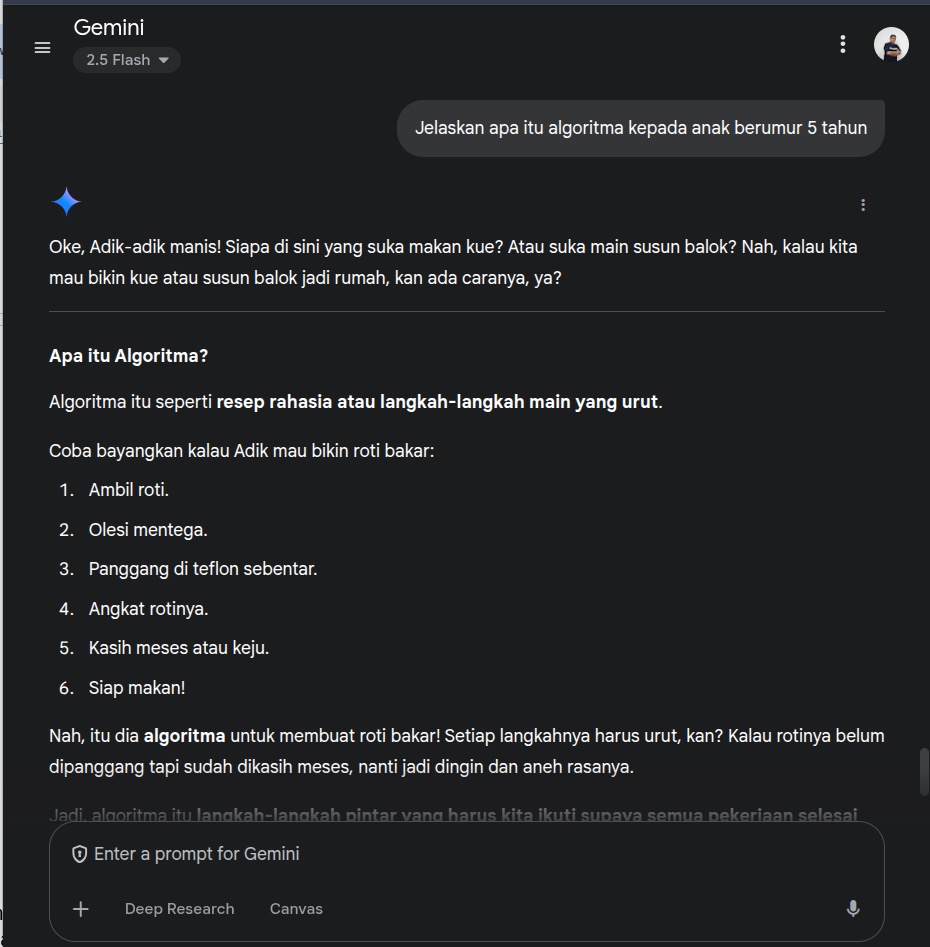Click the Gemini sparkle icon beside response

pyautogui.click(x=66, y=203)
